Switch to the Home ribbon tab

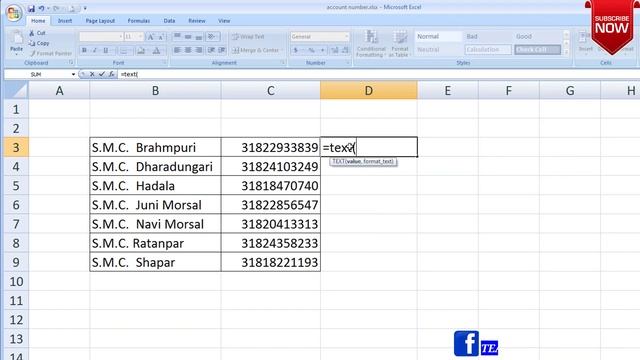[x=38, y=21]
